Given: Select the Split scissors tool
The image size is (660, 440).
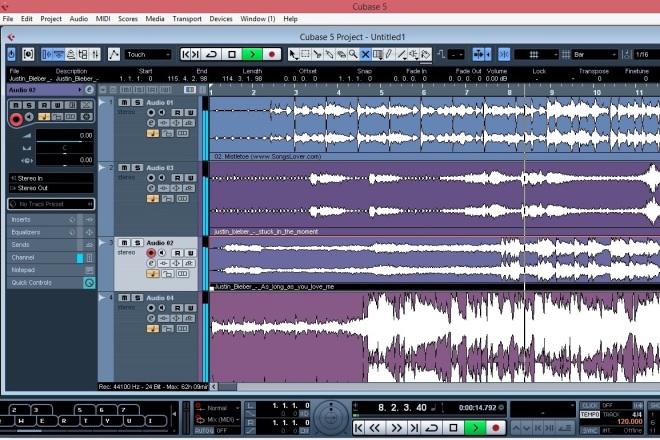Looking at the screenshot, I should coord(317,54).
